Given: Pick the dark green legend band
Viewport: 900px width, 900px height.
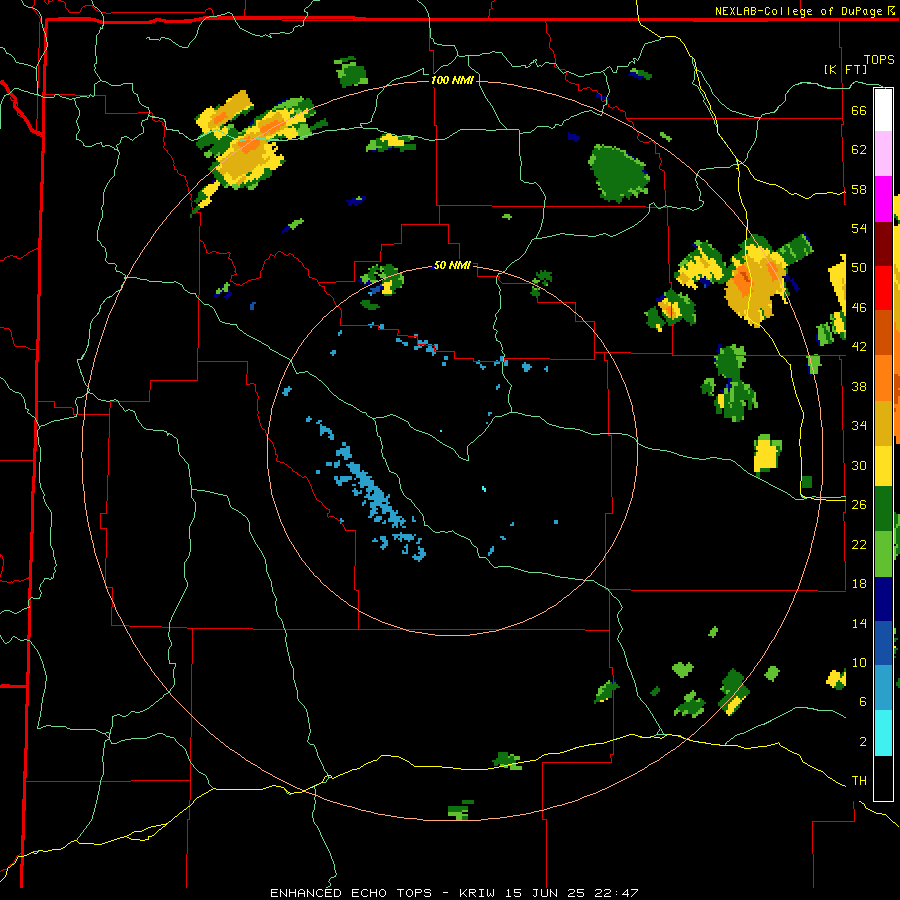Looking at the screenshot, I should coord(883,509).
